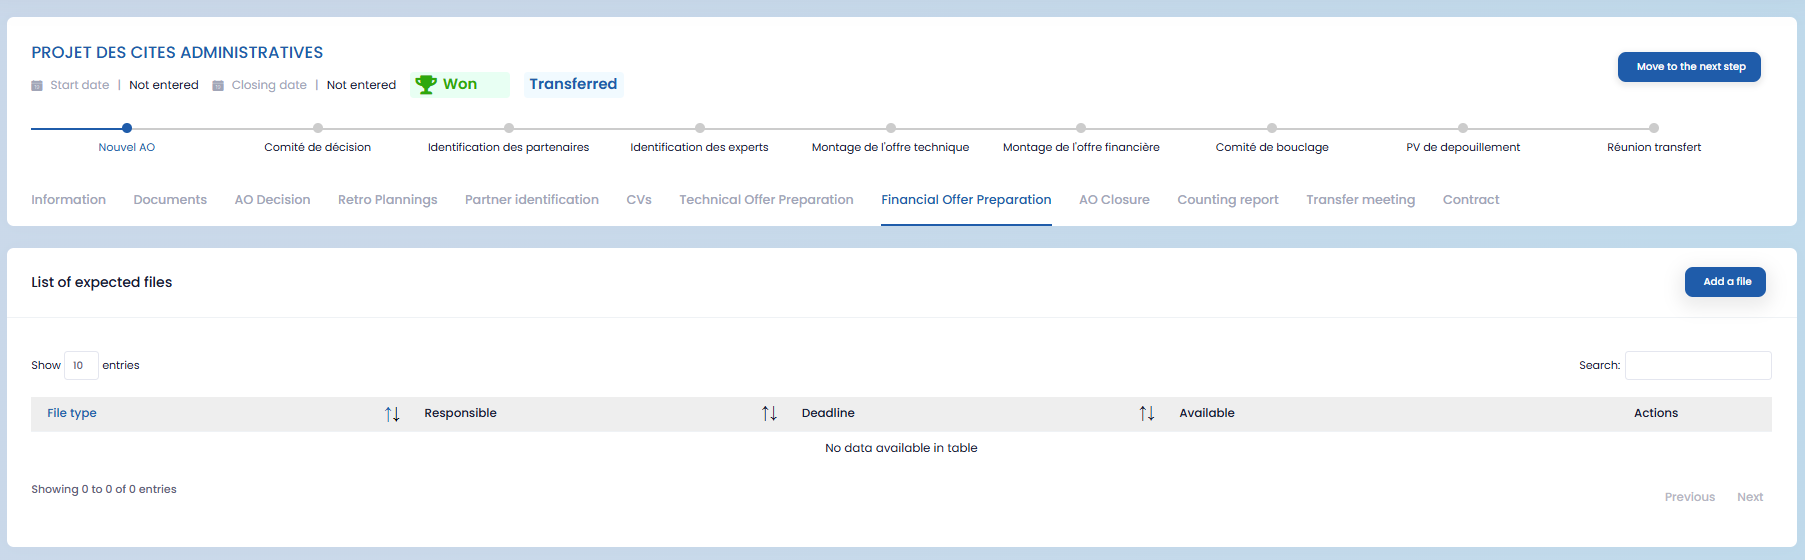Click the 'Showing 0 to 0 of 0 entries' text
The image size is (1805, 560).
(x=104, y=489)
